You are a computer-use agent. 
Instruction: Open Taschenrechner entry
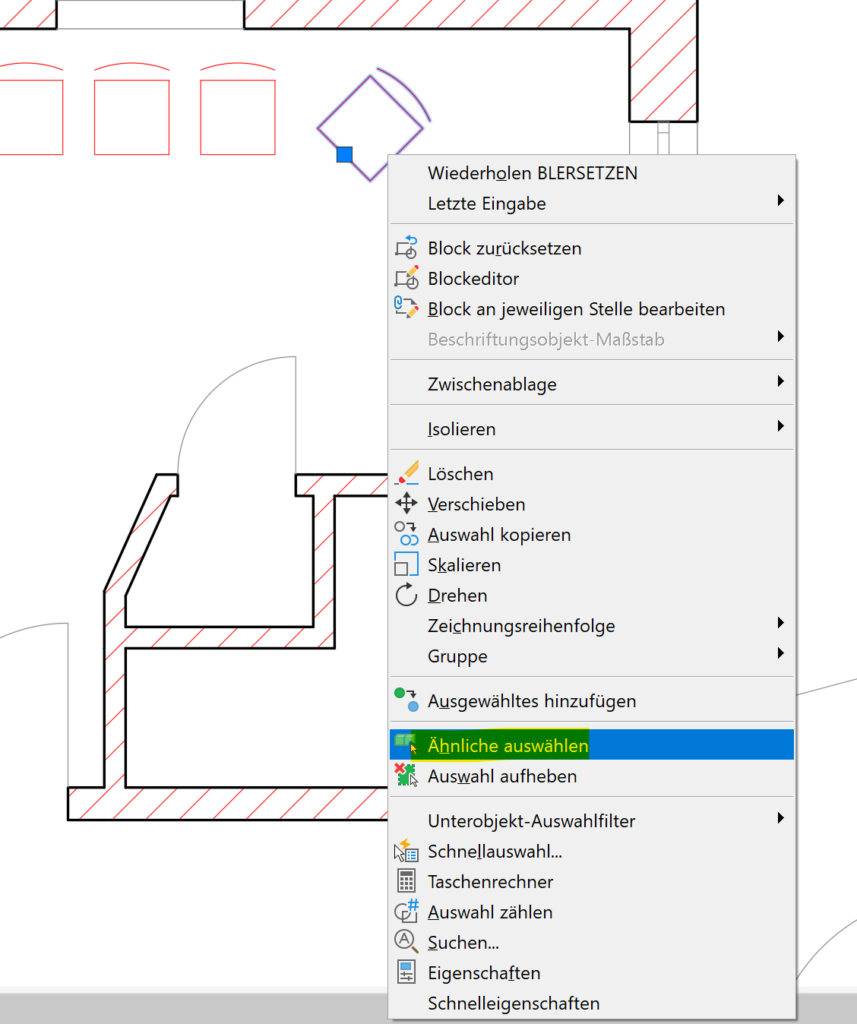[x=592, y=882]
